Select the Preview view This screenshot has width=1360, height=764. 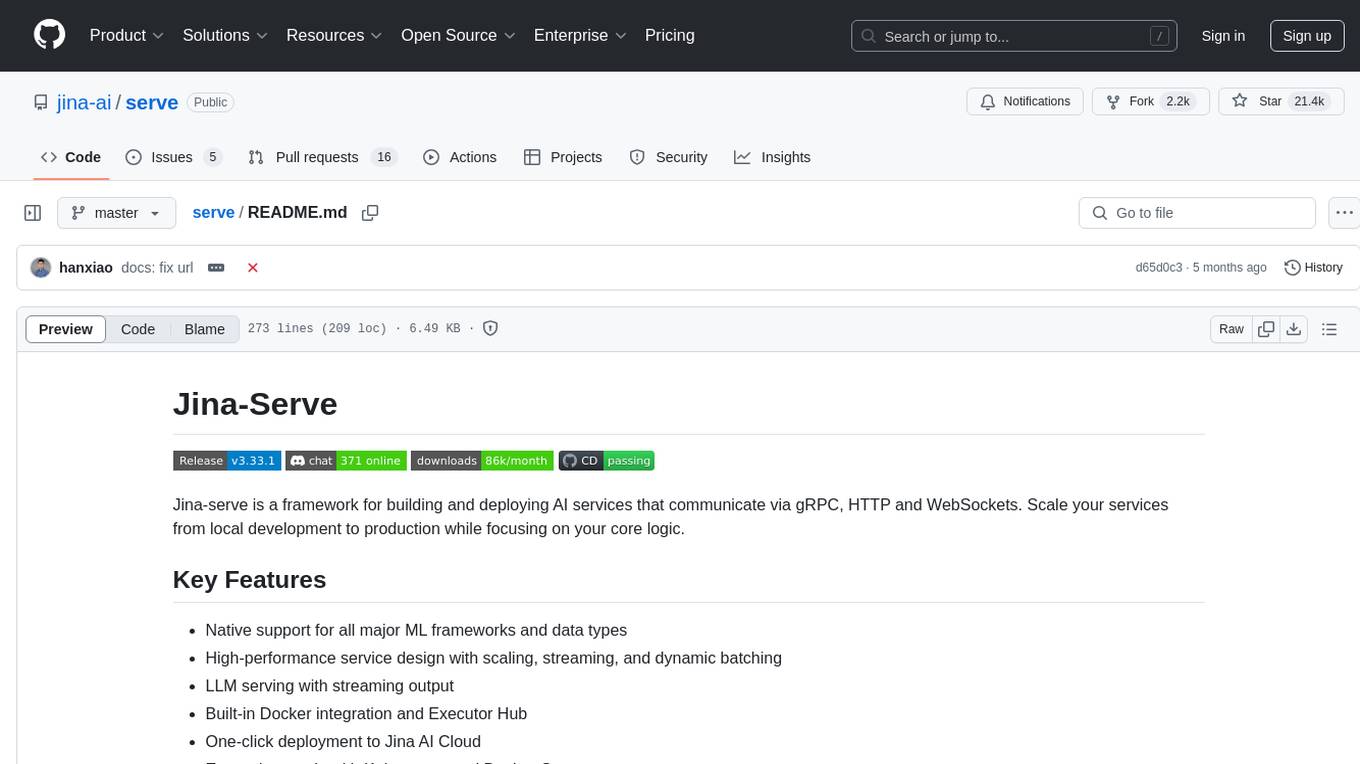(66, 329)
